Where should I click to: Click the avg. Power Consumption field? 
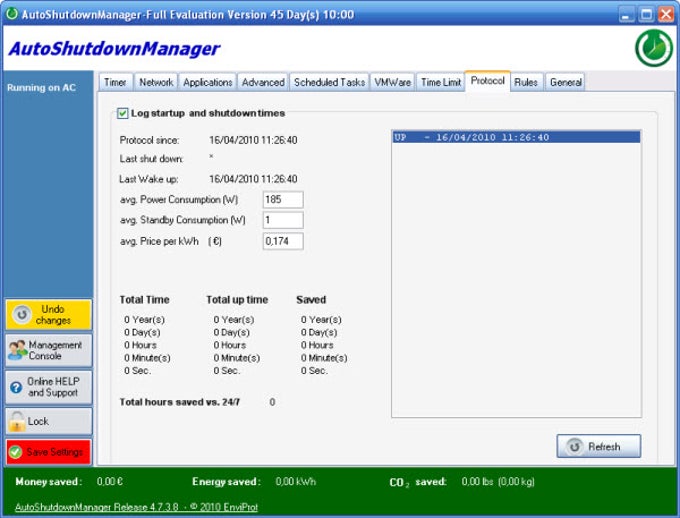click(283, 200)
